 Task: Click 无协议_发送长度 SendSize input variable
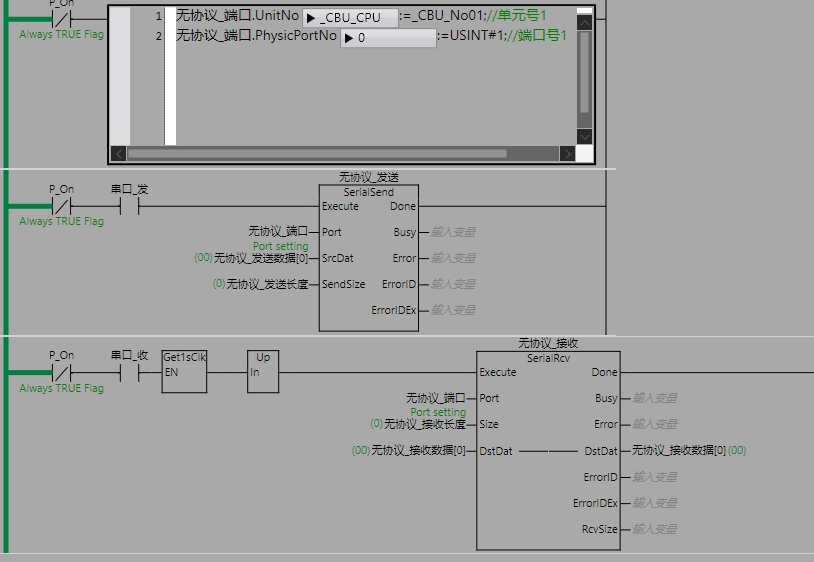coord(266,284)
